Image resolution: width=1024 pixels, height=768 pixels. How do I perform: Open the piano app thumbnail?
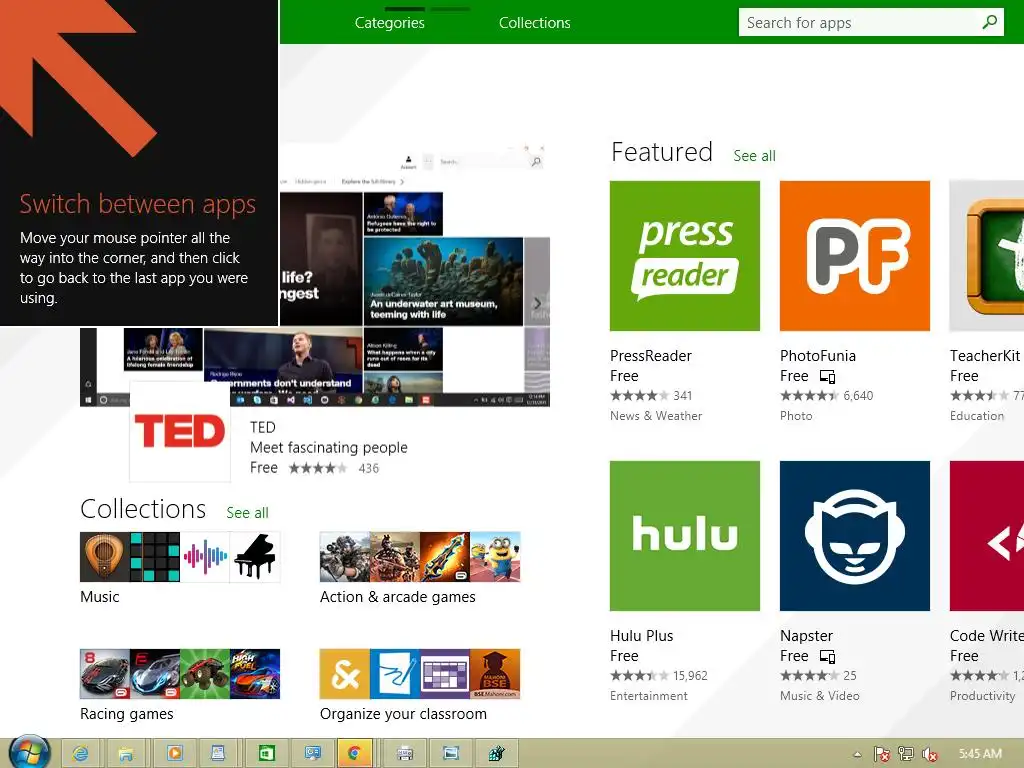tap(255, 557)
